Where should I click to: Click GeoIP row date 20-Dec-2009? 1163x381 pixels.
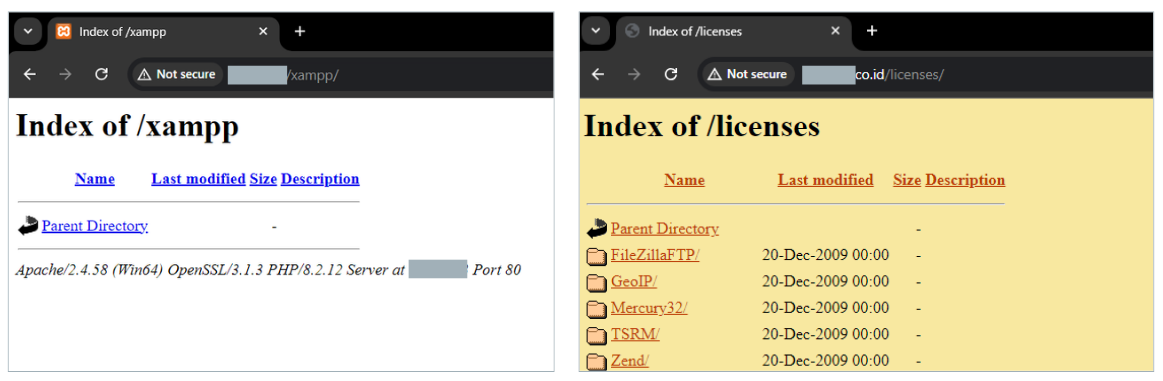826,282
